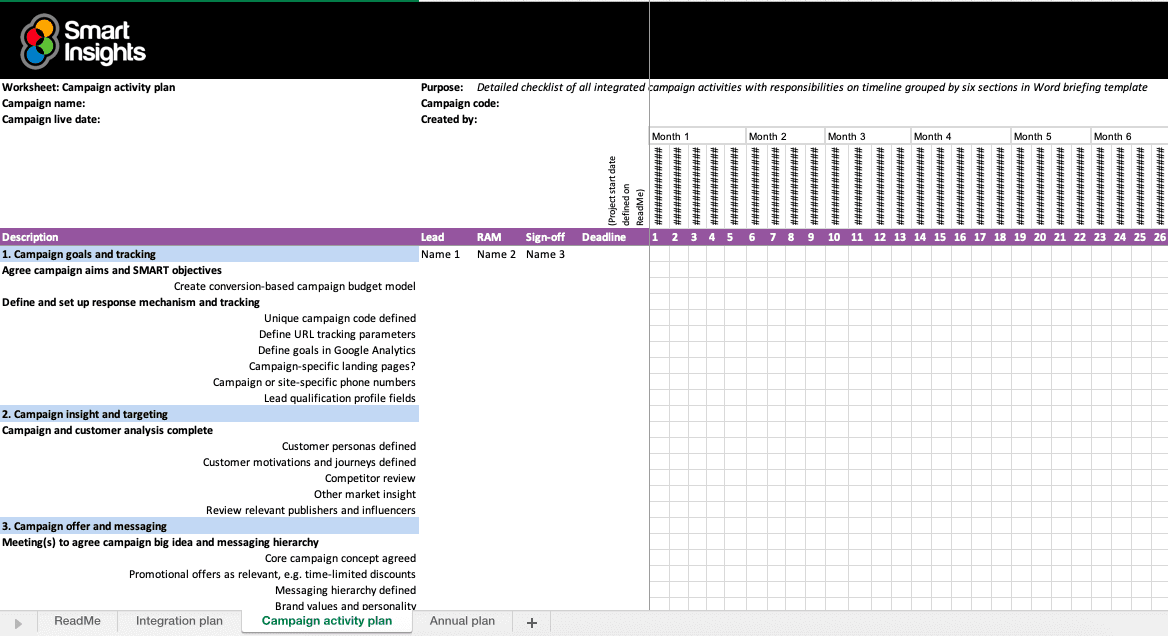The image size is (1168, 636).
Task: Select the Campaign activity plan tab
Action: pyautogui.click(x=326, y=621)
